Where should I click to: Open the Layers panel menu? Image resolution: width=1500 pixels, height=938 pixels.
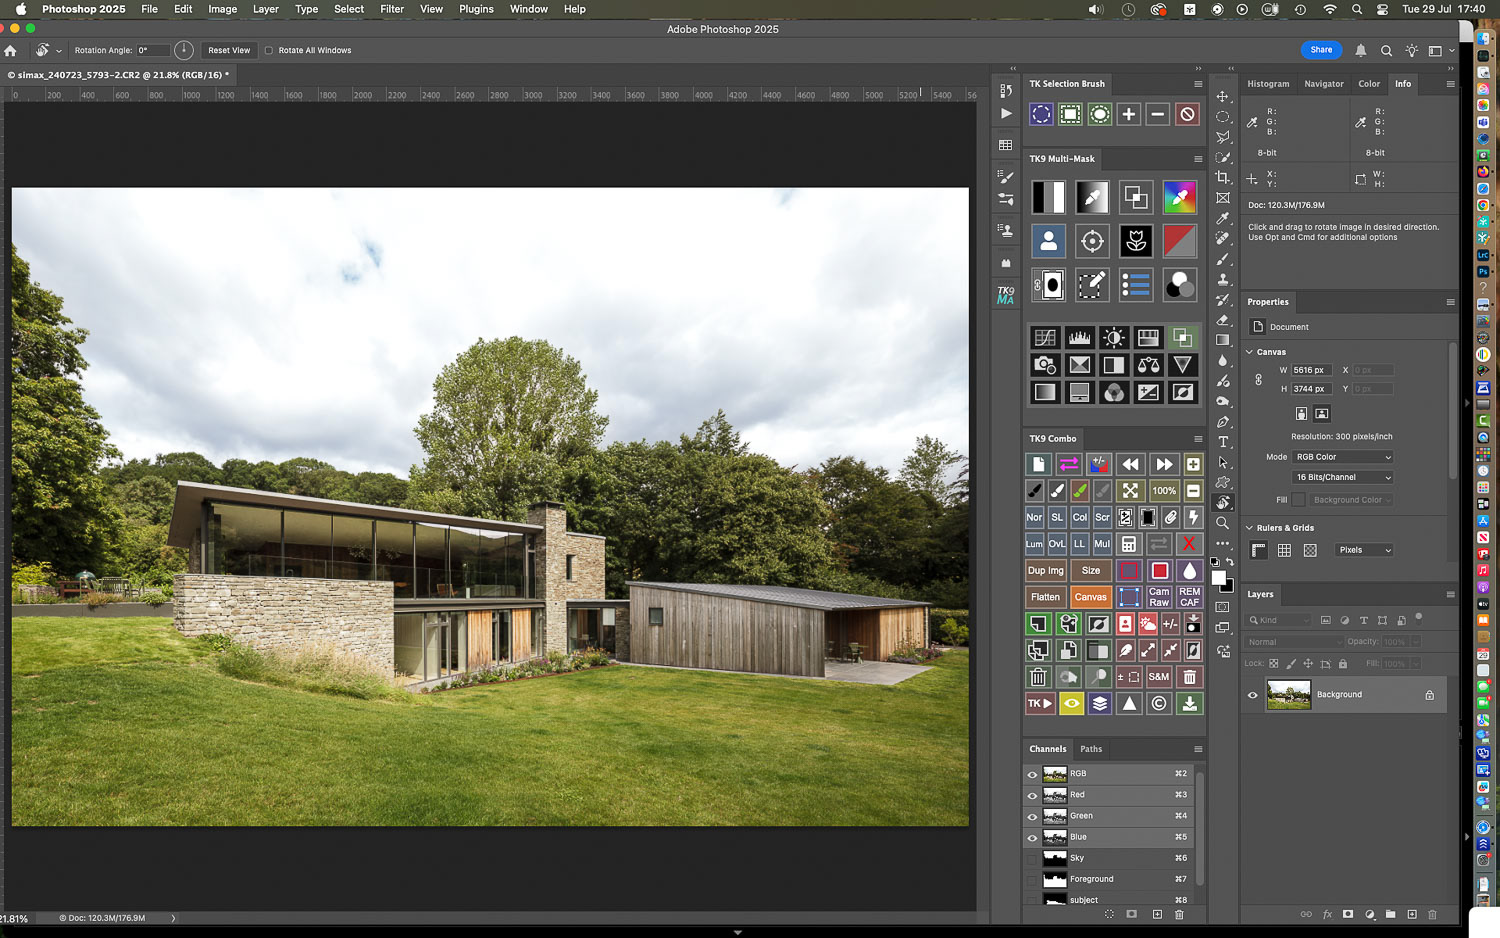(x=1450, y=594)
